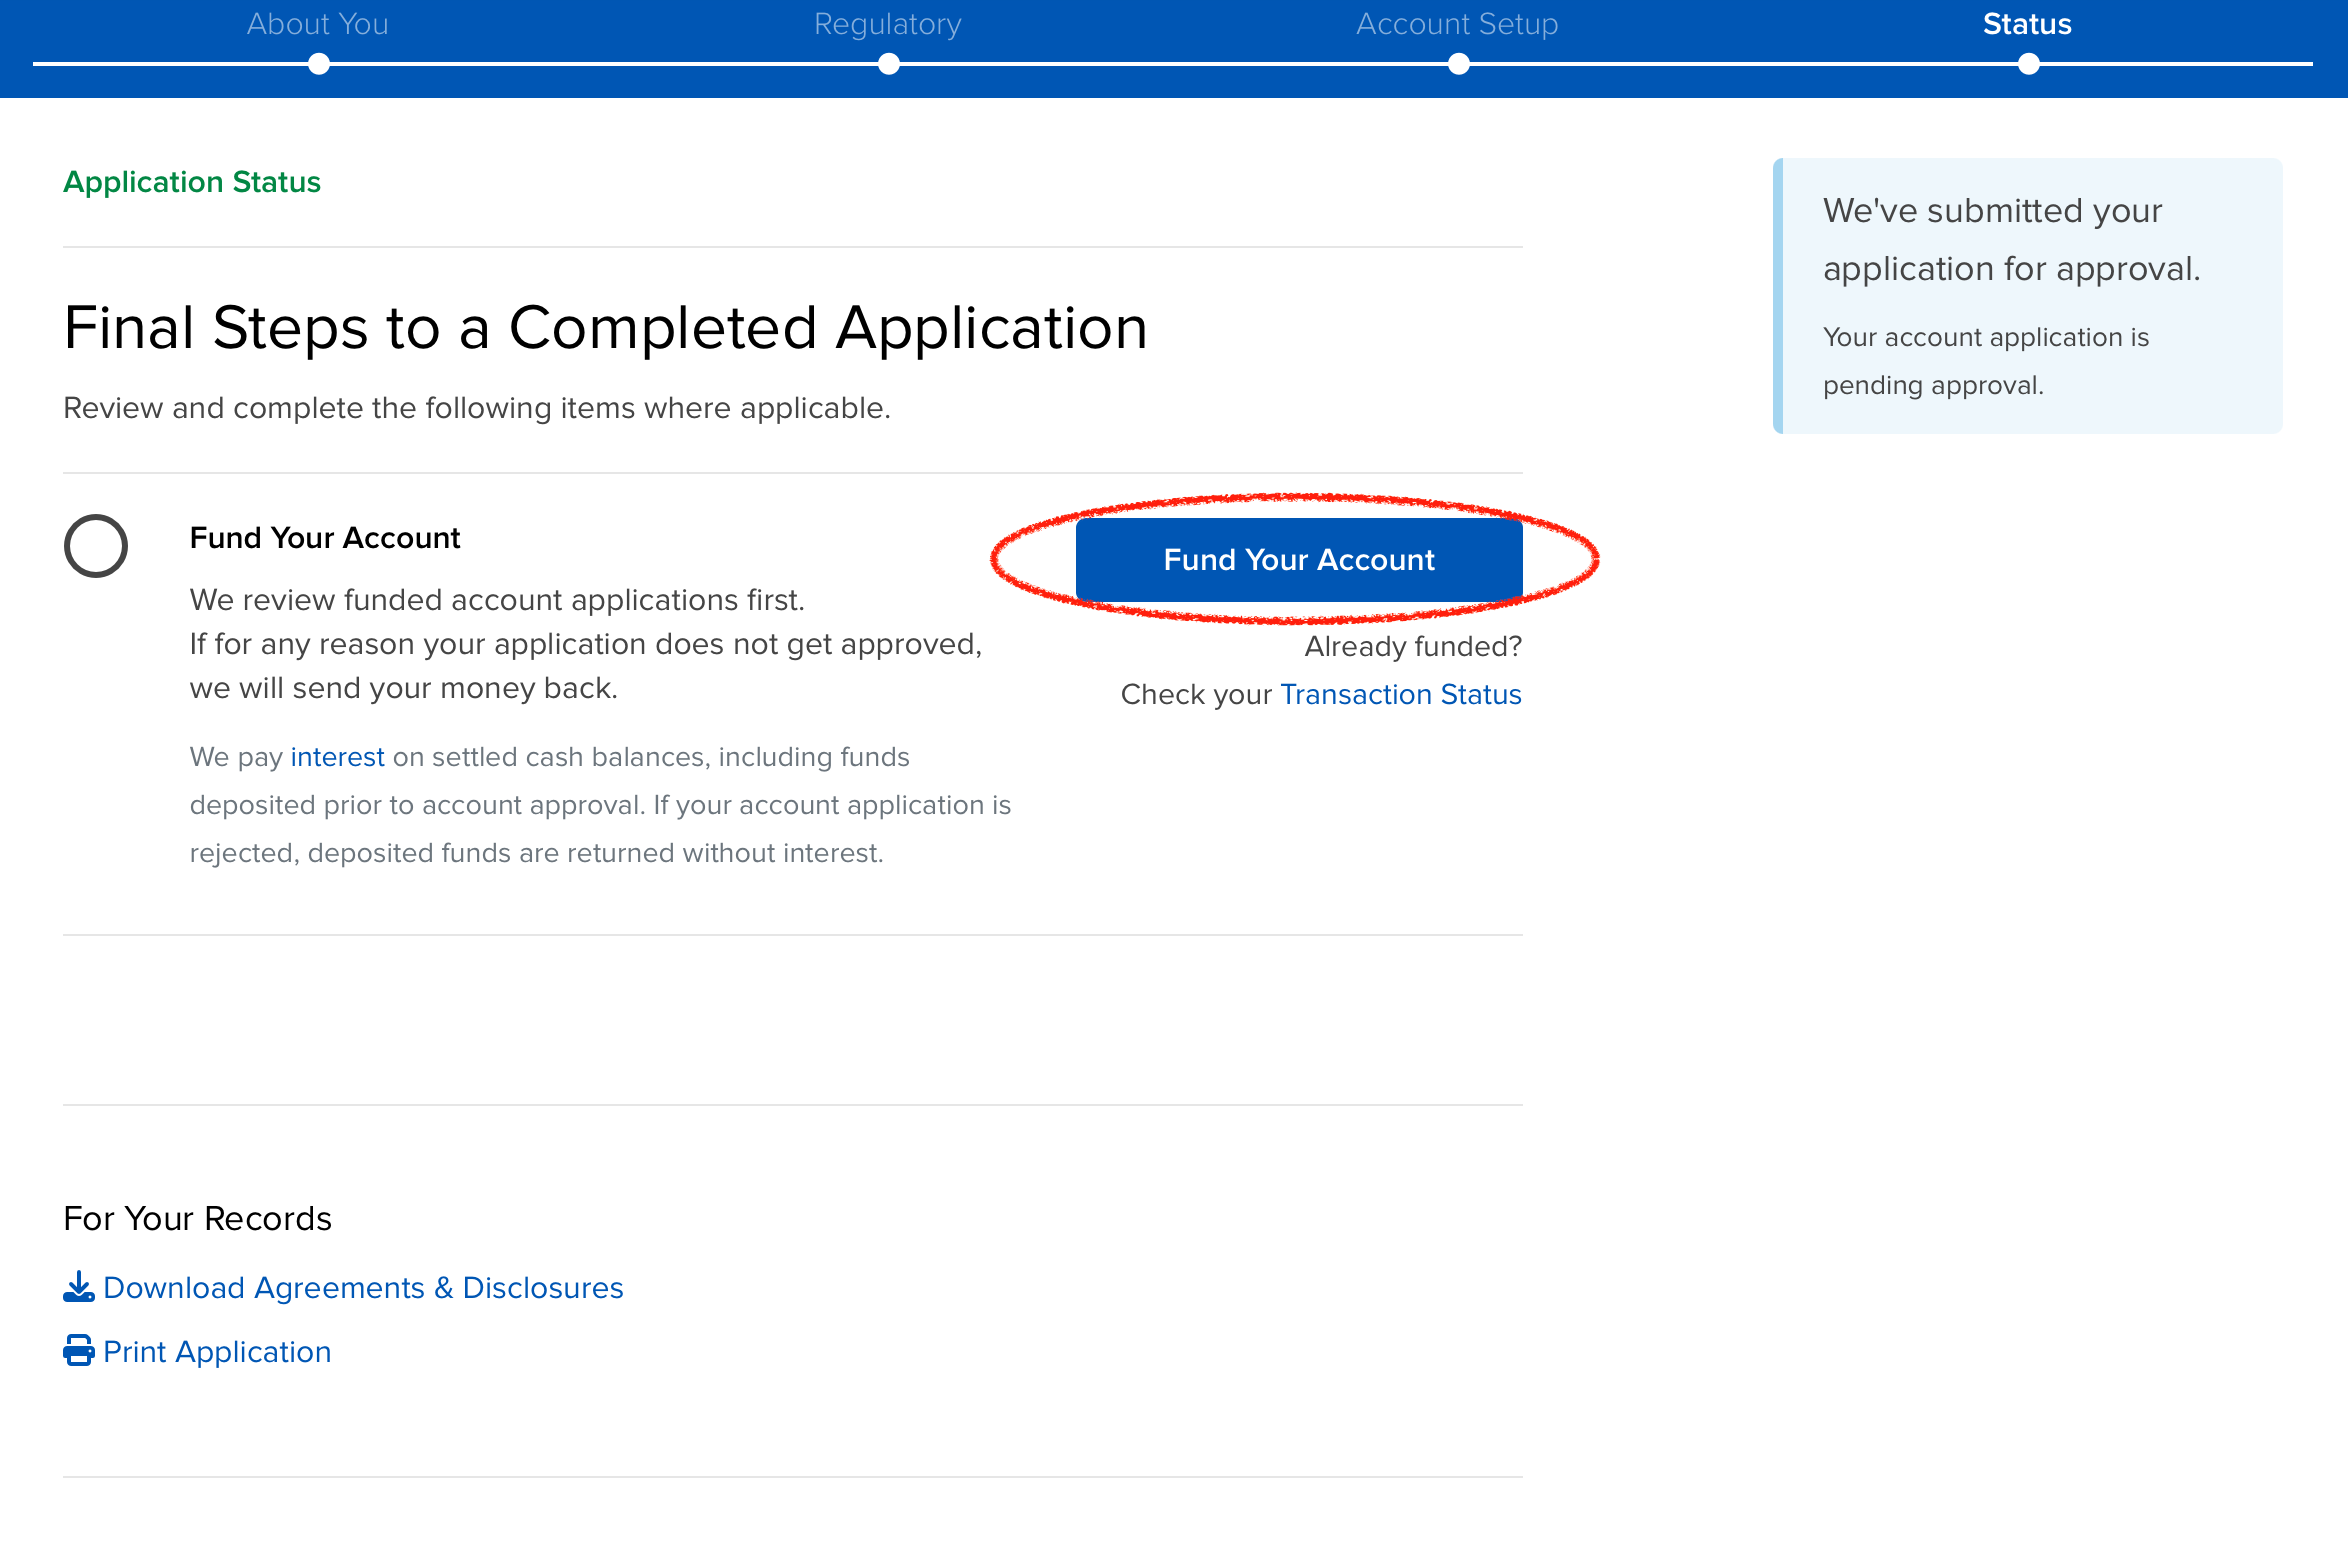Click Download Agreements & Disclosures link

[x=363, y=1287]
